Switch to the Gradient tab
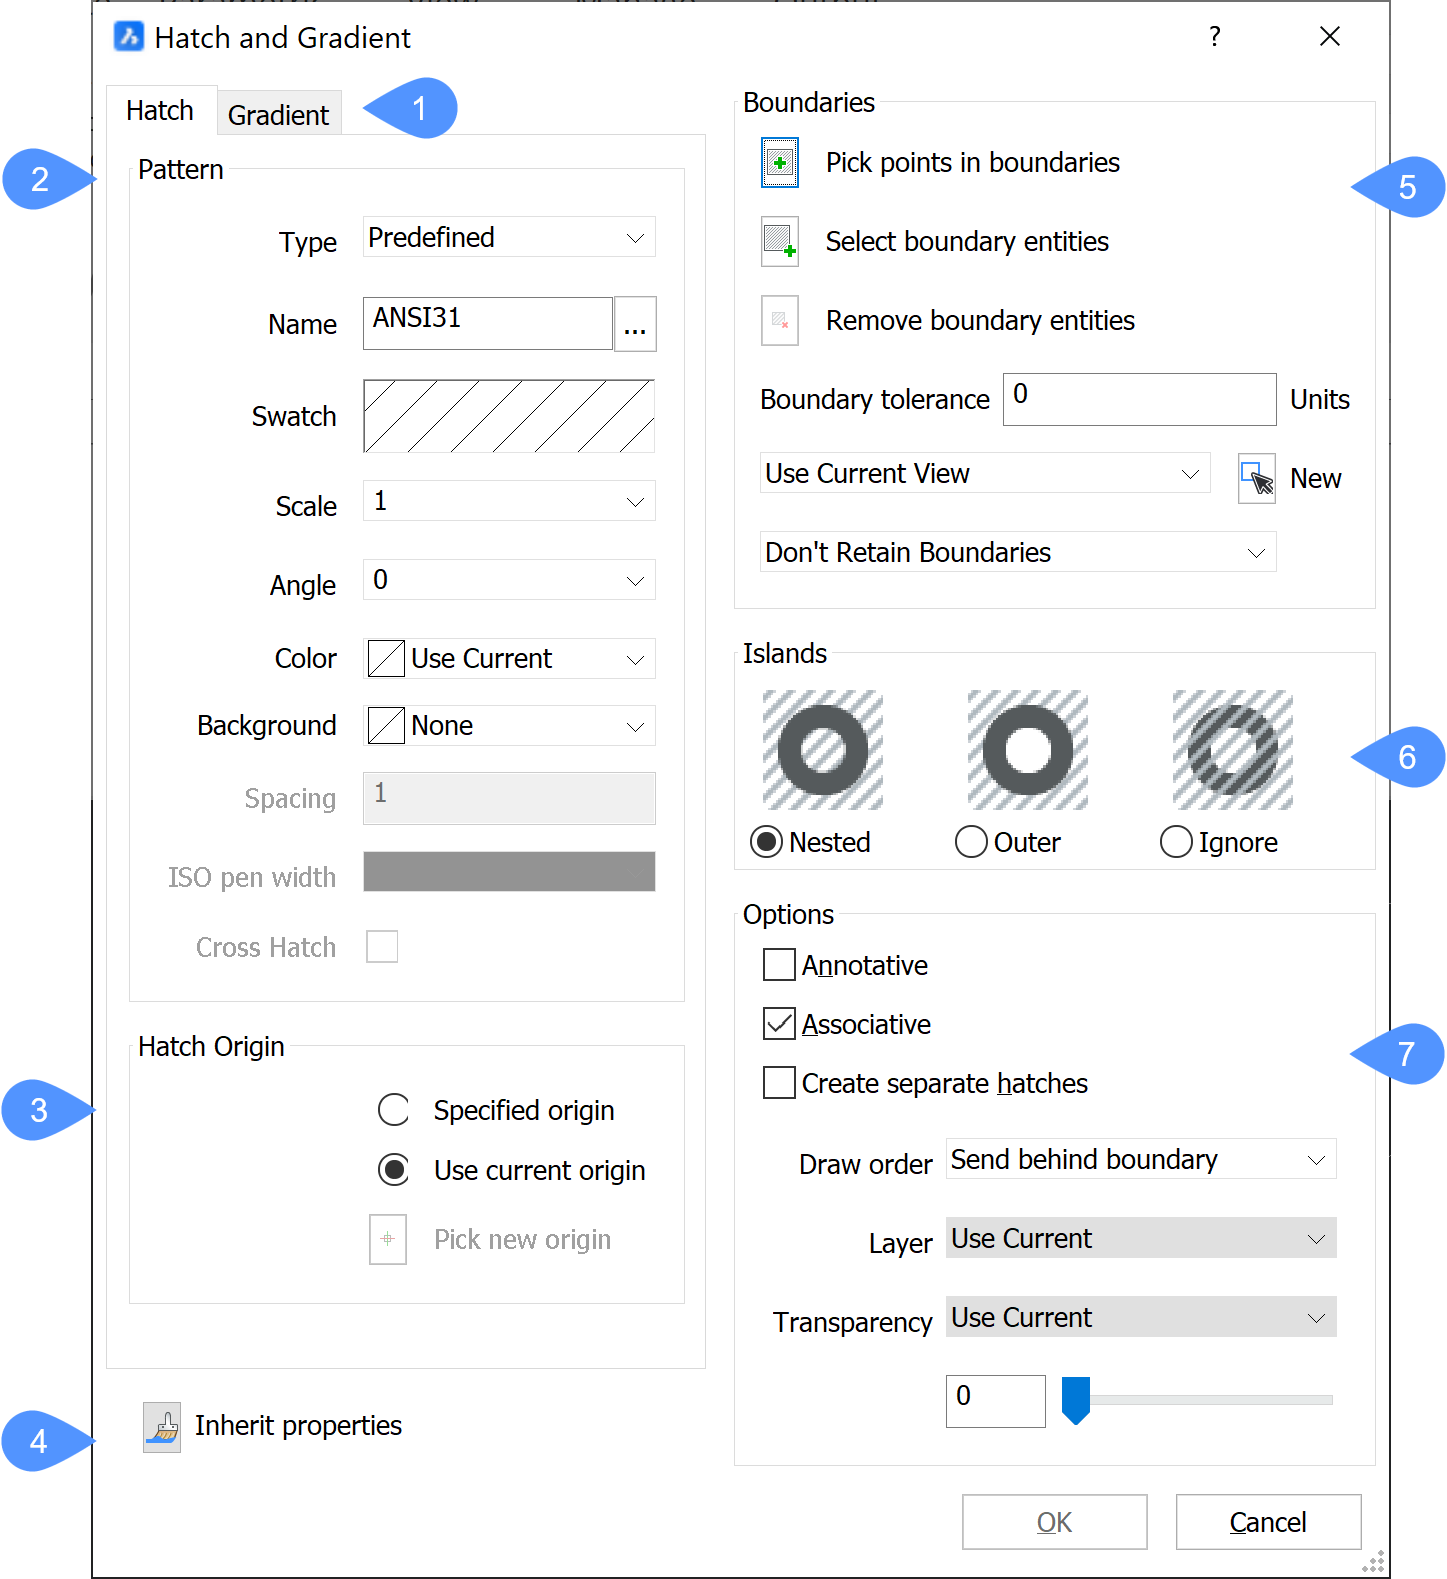 click(279, 115)
